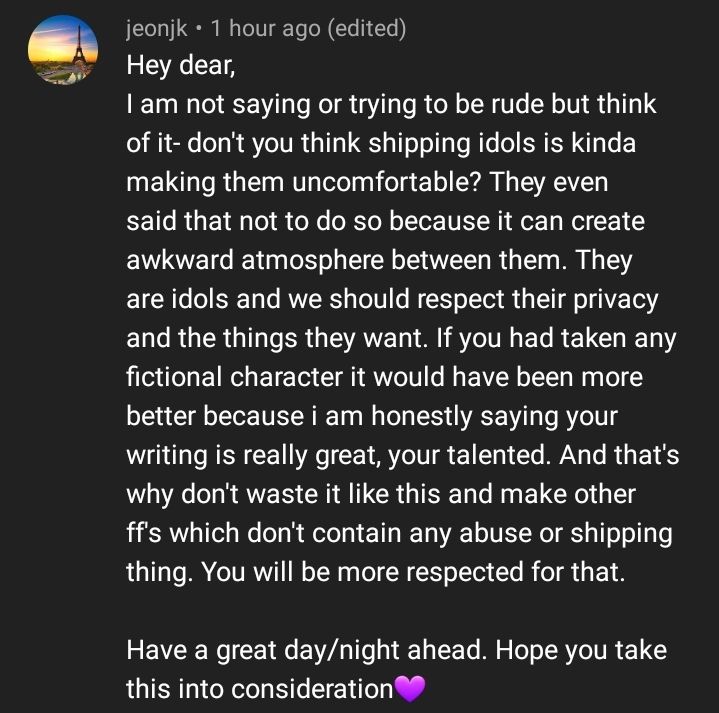Viewport: 719px width, 713px height.
Task: Open the Eiffel Tower profile picture
Action: coord(63,50)
